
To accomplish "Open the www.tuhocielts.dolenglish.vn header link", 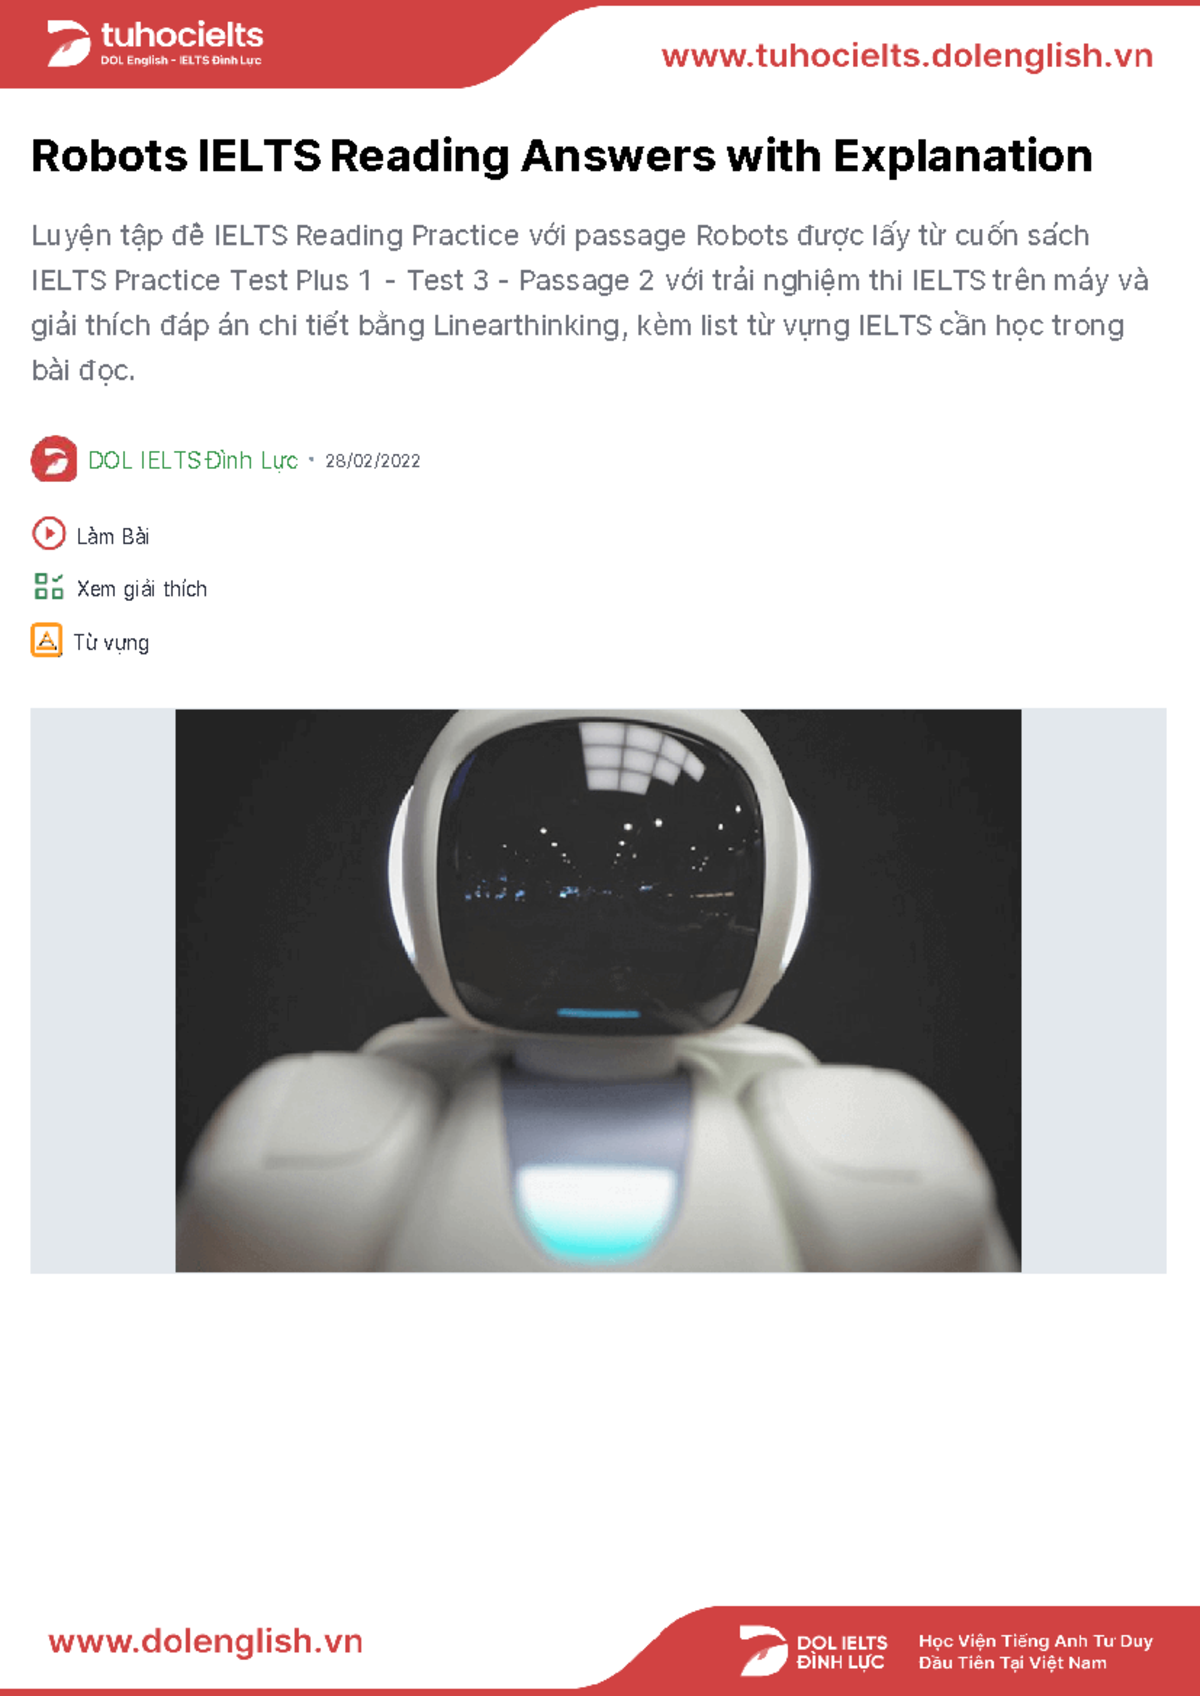I will 907,56.
